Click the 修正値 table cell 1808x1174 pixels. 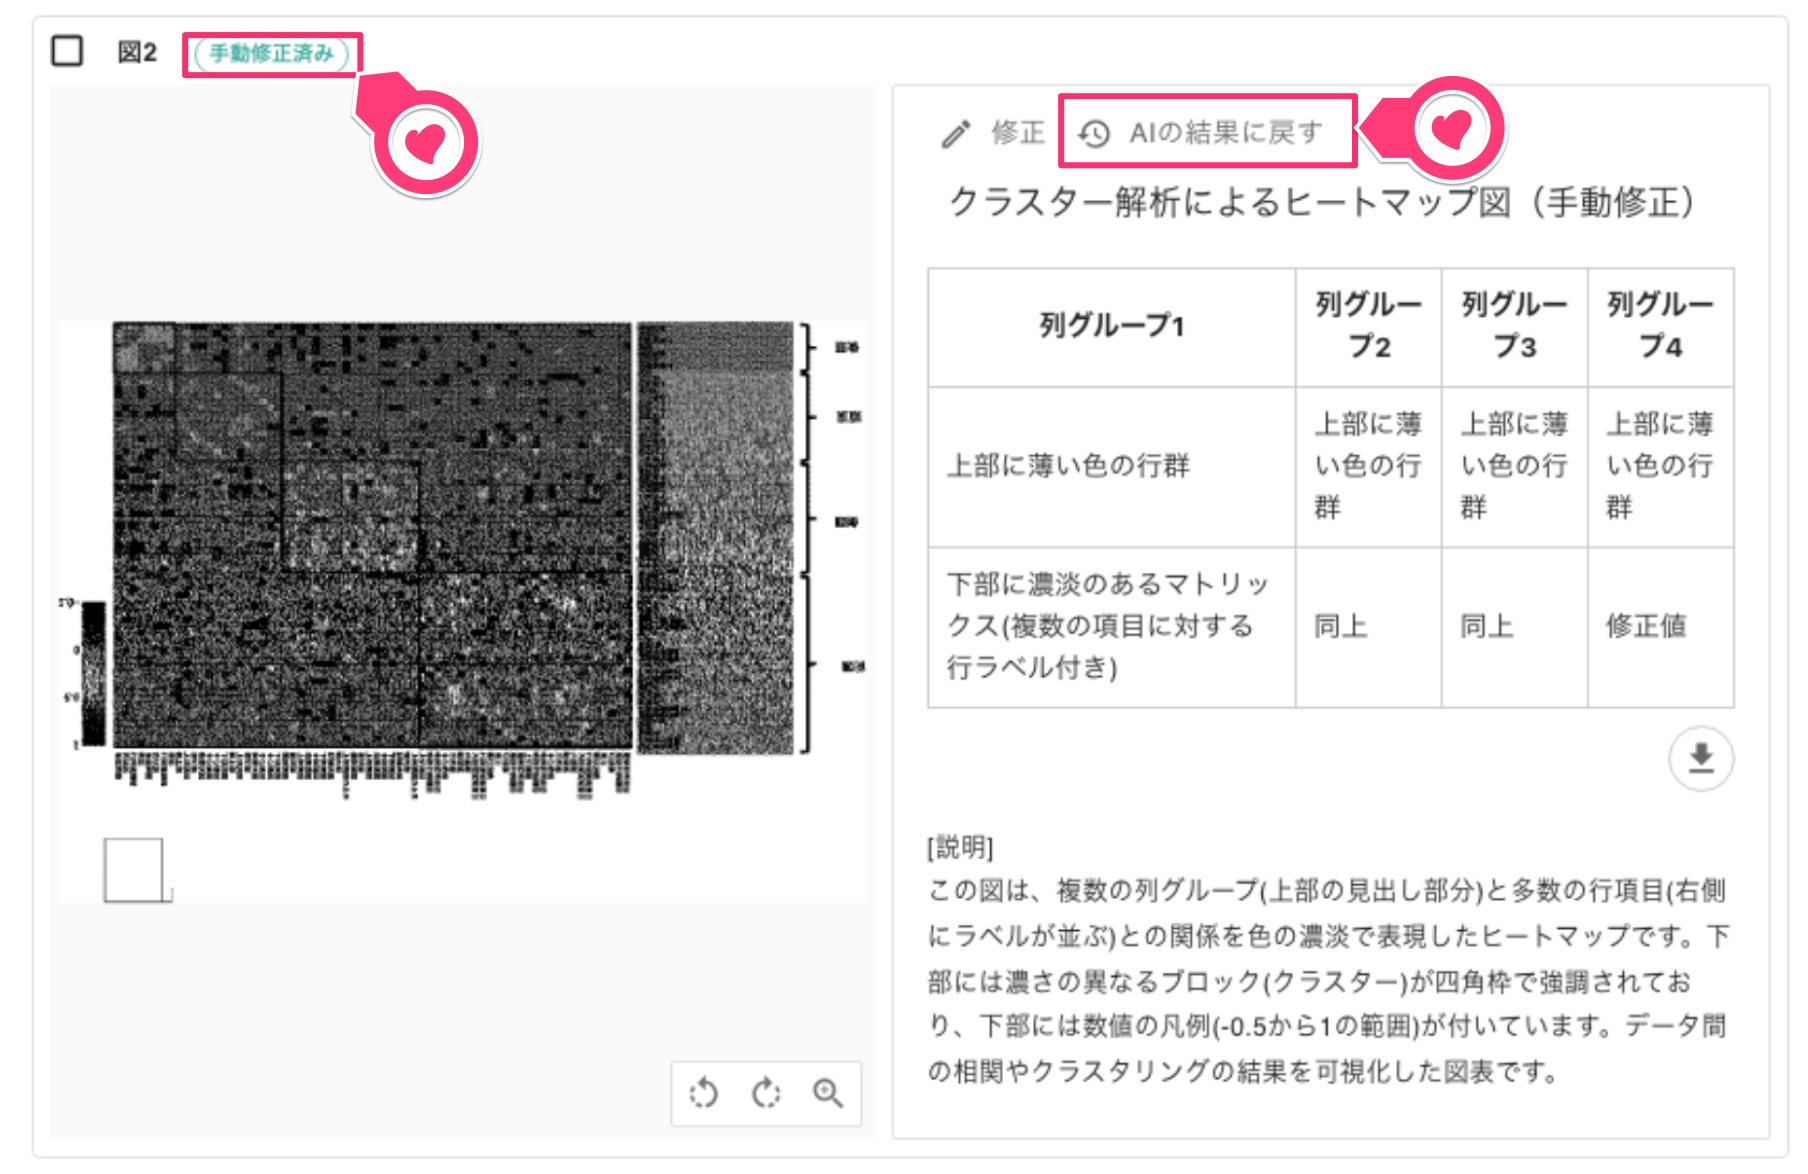tap(1660, 626)
